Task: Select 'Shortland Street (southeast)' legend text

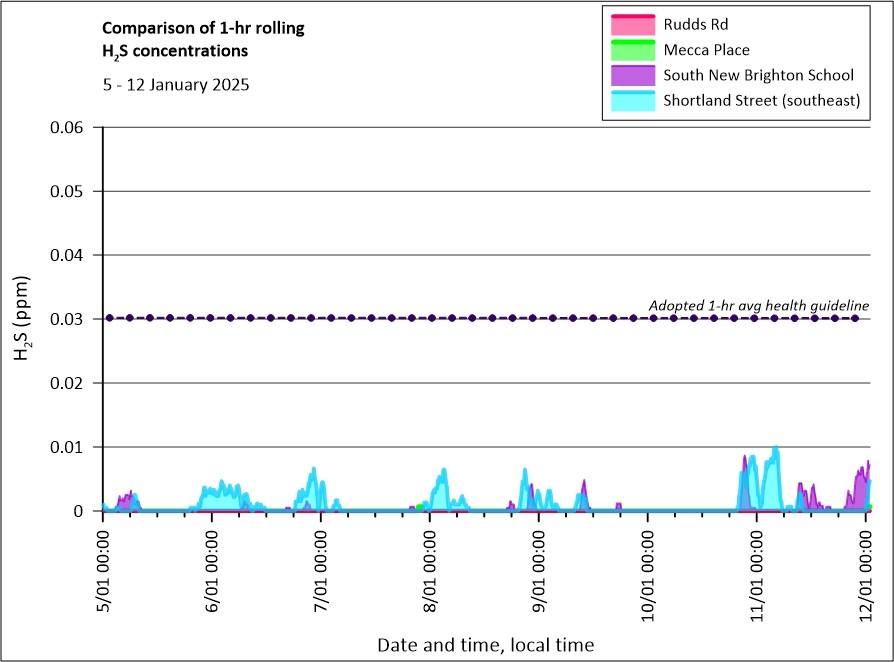Action: [x=762, y=101]
